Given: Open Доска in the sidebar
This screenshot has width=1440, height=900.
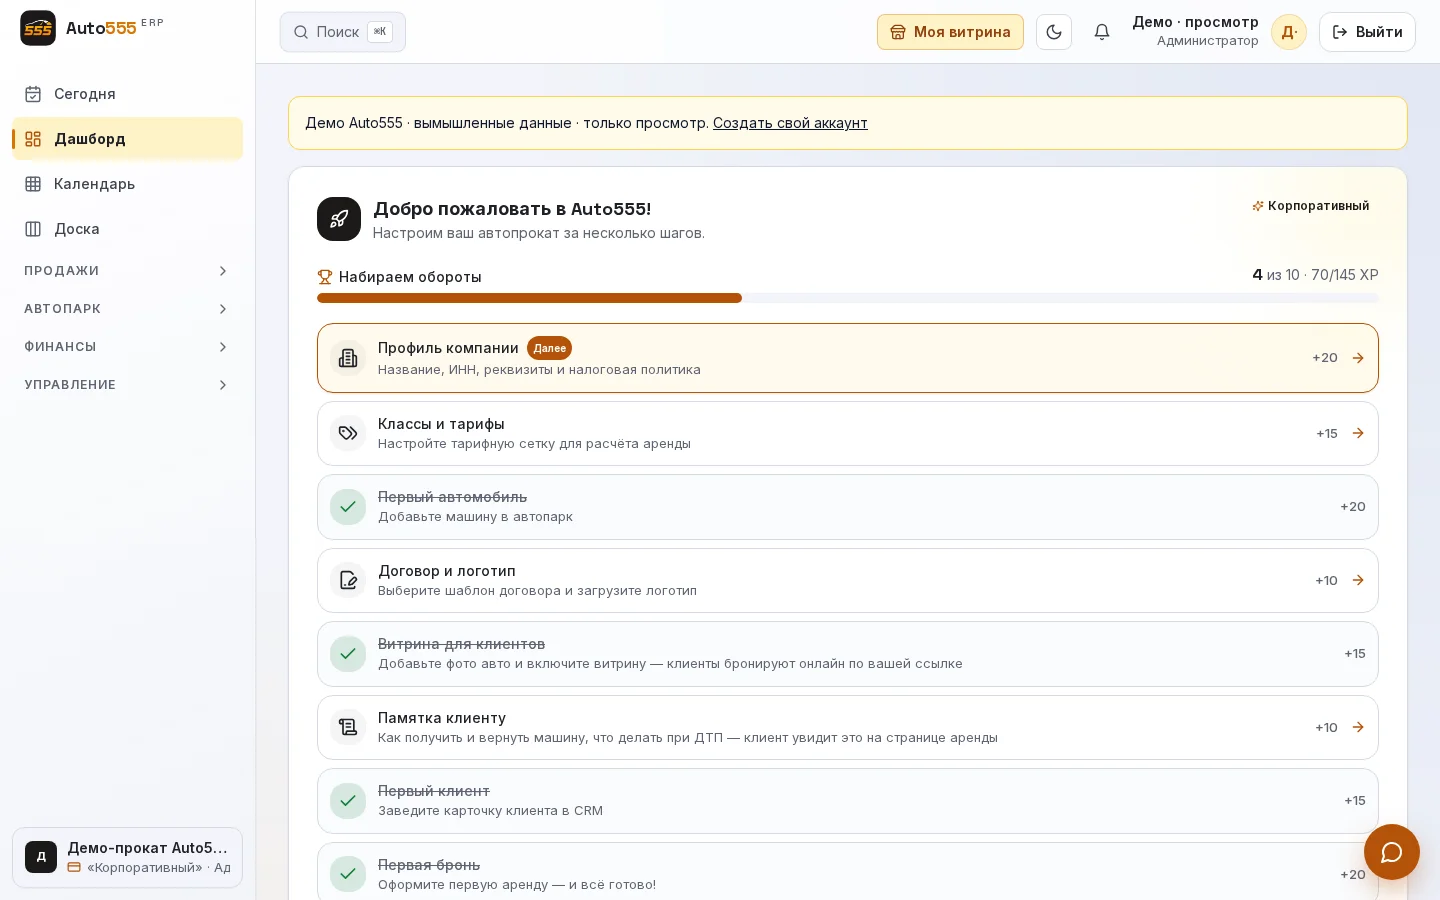Looking at the screenshot, I should point(127,229).
